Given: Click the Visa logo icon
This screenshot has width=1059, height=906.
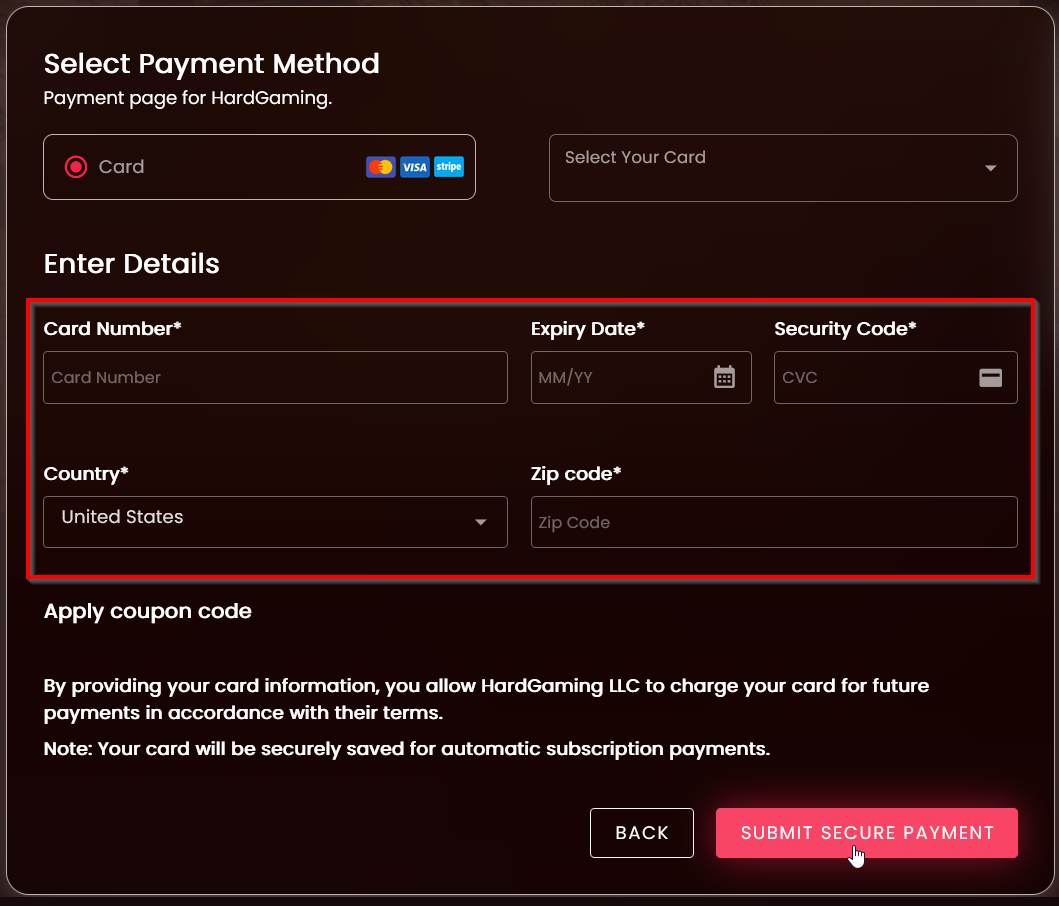Looking at the screenshot, I should (413, 167).
